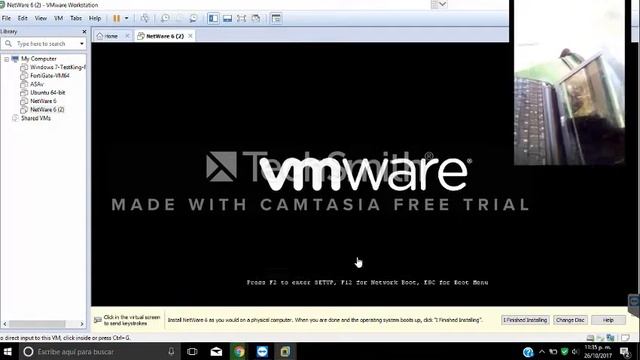Open the Tabs menu

click(76, 18)
